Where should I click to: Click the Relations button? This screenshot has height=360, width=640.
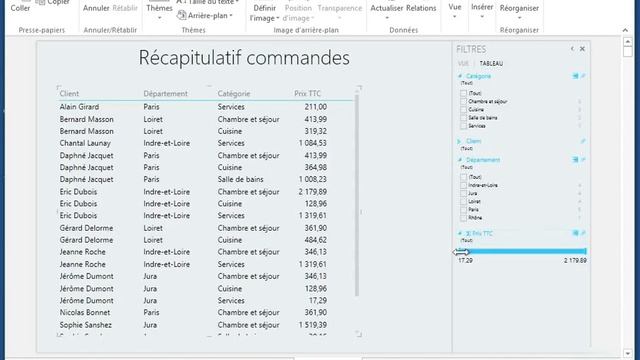(421, 8)
